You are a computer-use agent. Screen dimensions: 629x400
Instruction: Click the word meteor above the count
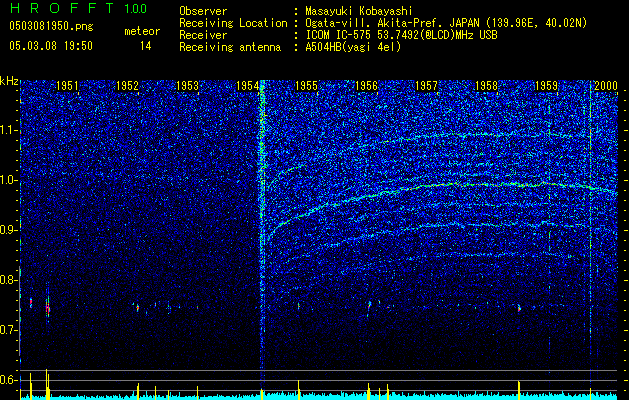point(142,32)
